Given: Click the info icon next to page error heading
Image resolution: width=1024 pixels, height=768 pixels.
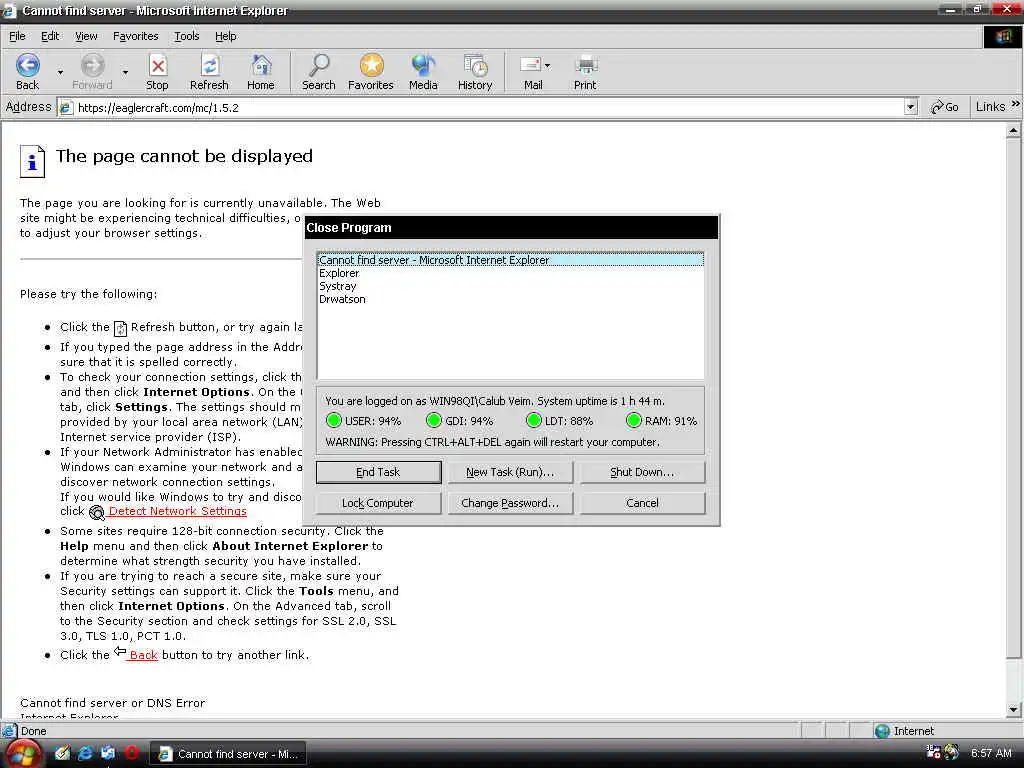Looking at the screenshot, I should (x=32, y=161).
